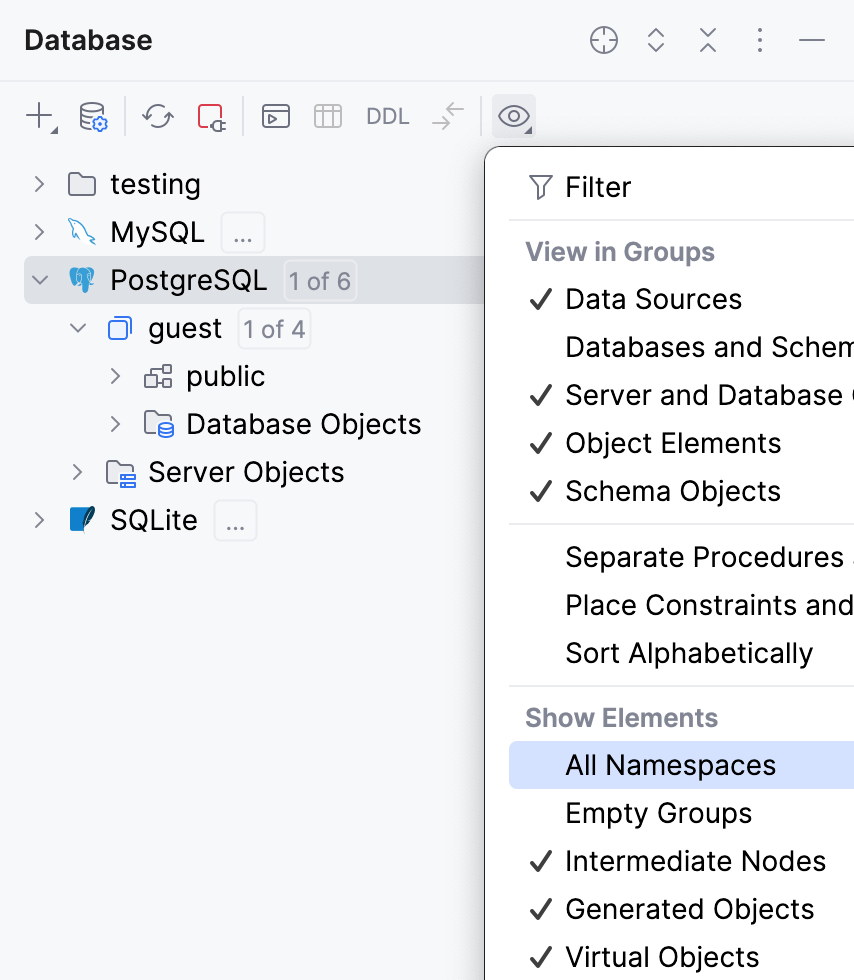Jump to the Query Console
The image size is (854, 980).
(276, 116)
